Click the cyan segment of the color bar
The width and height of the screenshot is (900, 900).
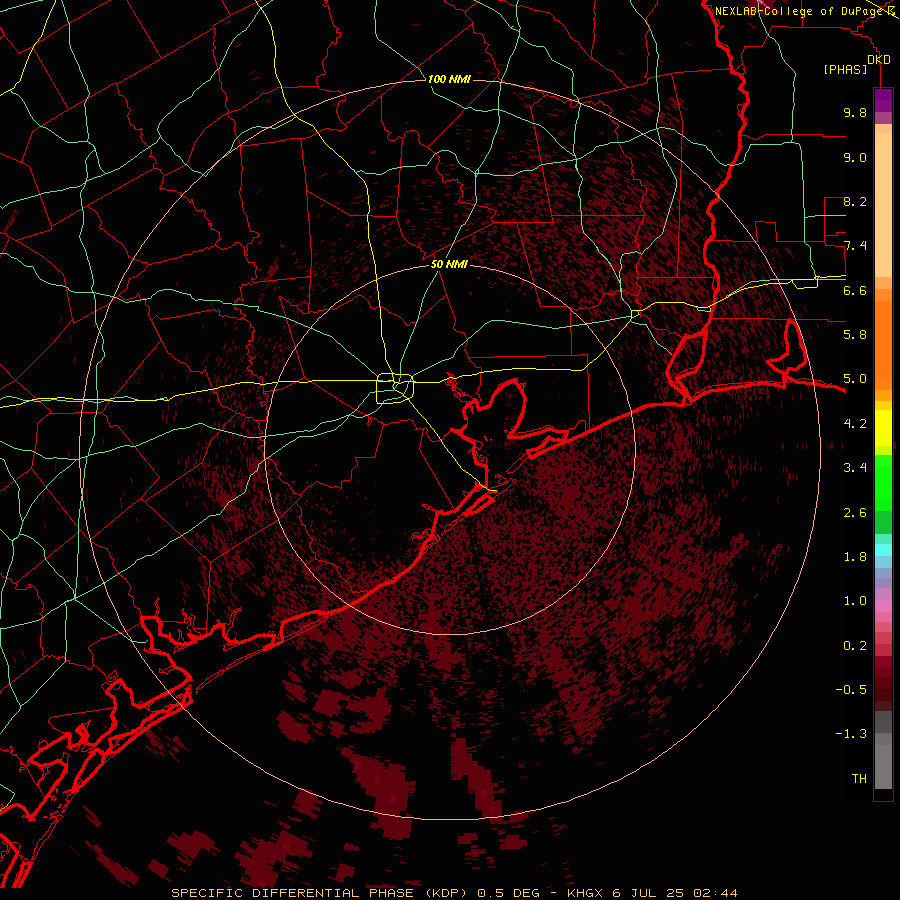(883, 550)
